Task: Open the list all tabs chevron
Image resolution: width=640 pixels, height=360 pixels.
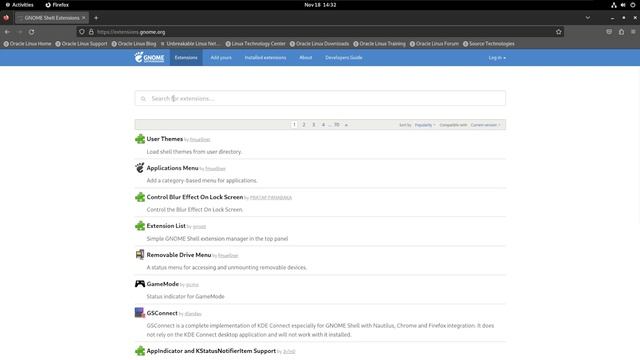Action: tap(588, 18)
